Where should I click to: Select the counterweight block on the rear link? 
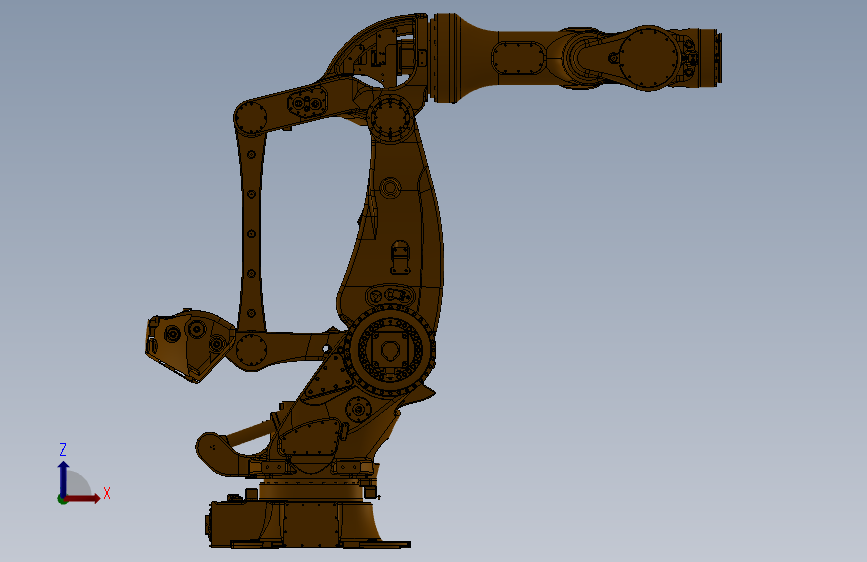pos(189,345)
